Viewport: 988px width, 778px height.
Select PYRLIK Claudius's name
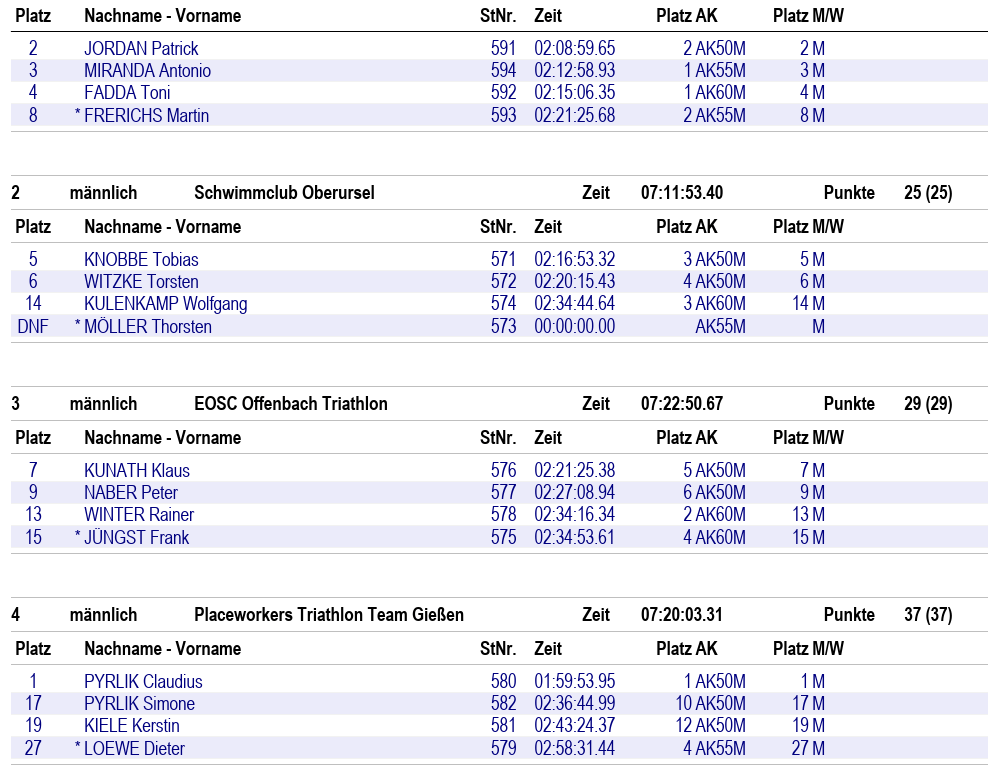(143, 682)
